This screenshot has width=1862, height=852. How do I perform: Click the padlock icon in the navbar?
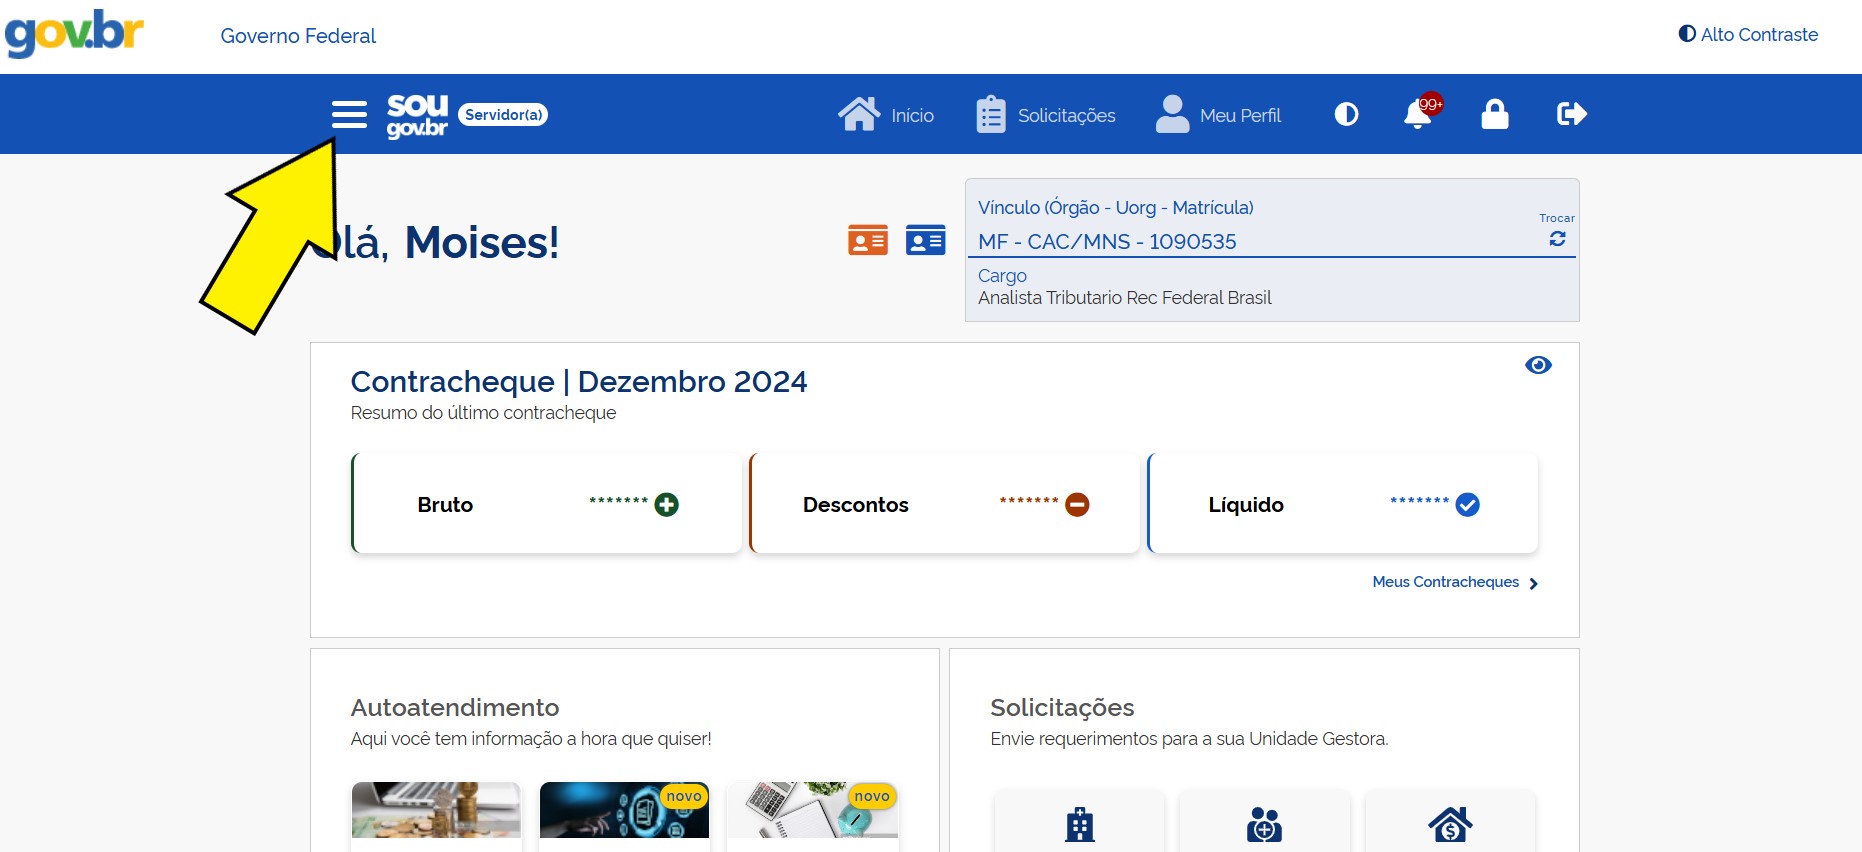[1494, 114]
